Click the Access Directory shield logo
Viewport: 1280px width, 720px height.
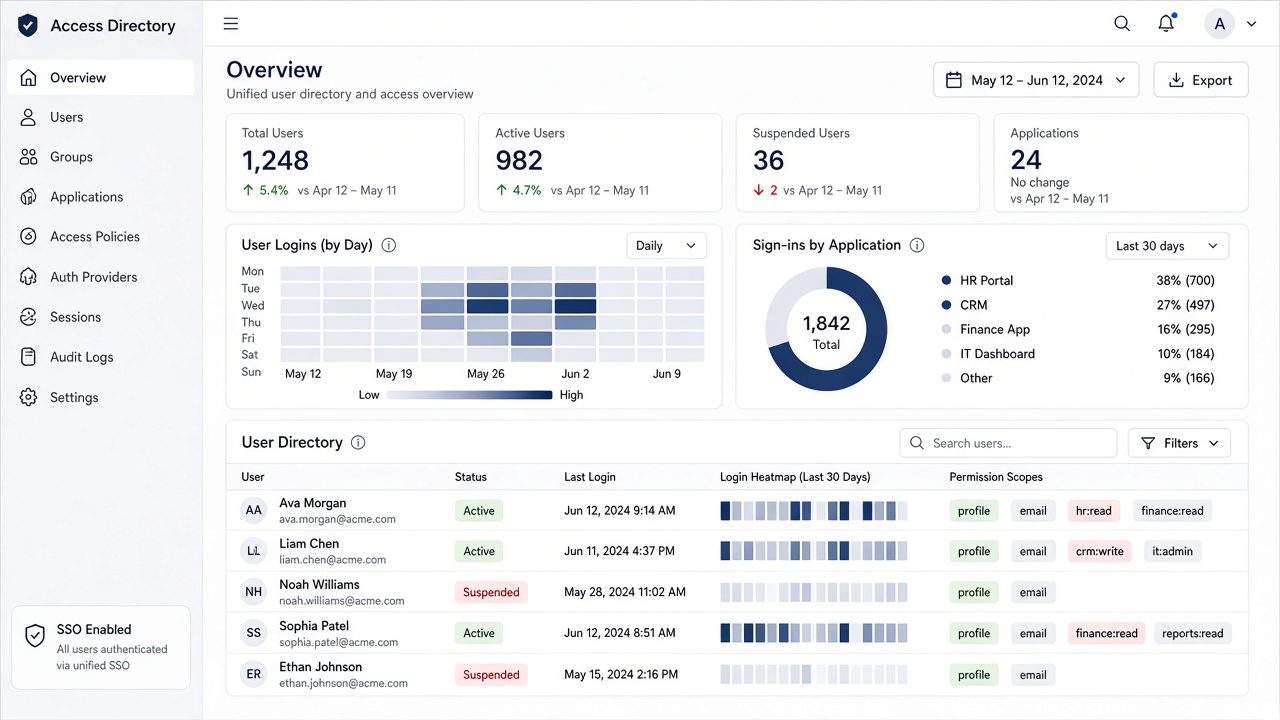click(28, 26)
